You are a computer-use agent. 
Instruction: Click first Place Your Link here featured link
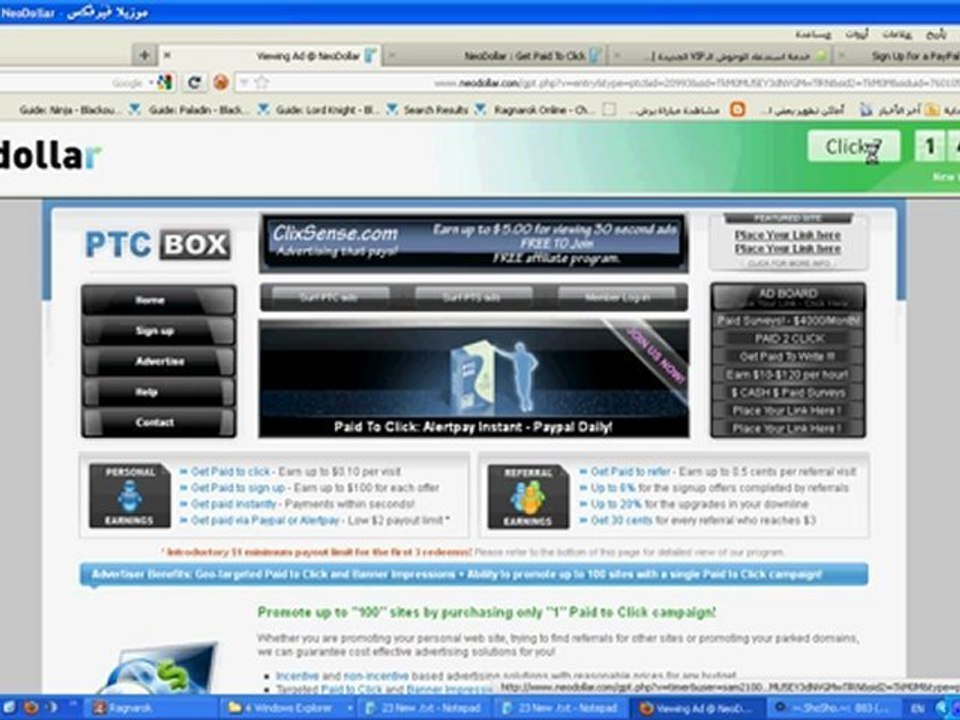[787, 235]
